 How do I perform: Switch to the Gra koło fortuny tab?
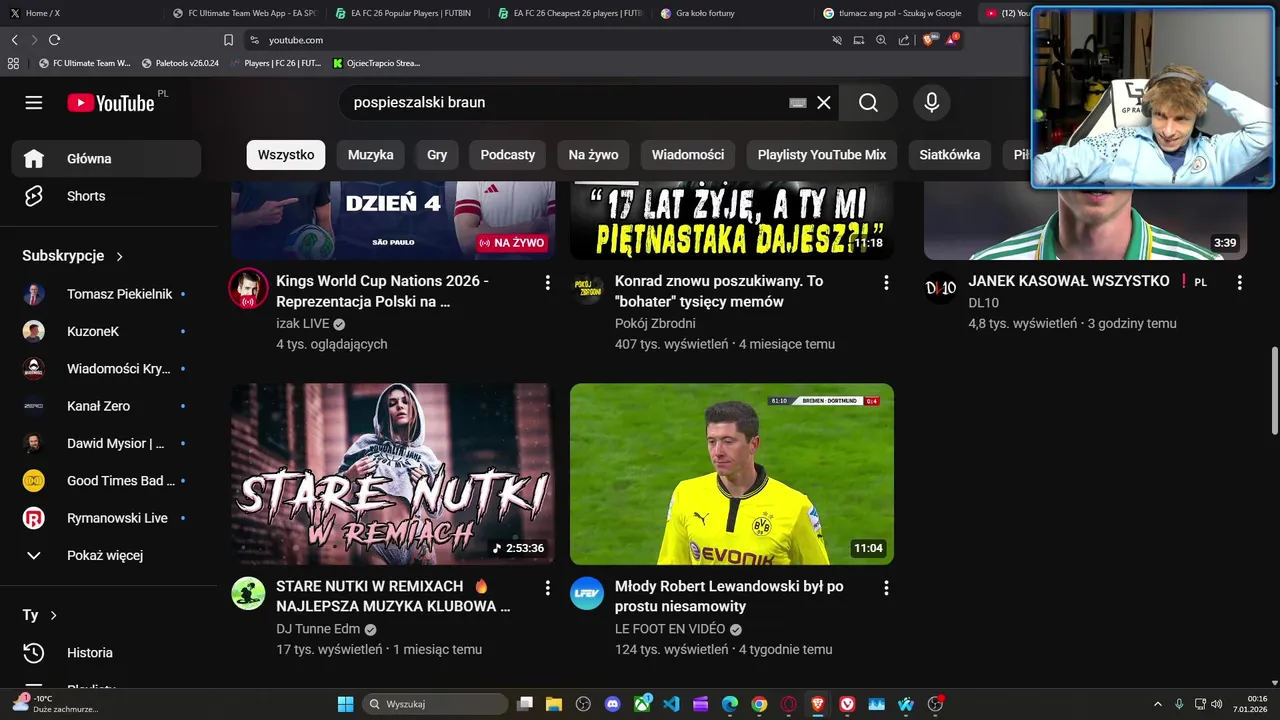tap(732, 13)
